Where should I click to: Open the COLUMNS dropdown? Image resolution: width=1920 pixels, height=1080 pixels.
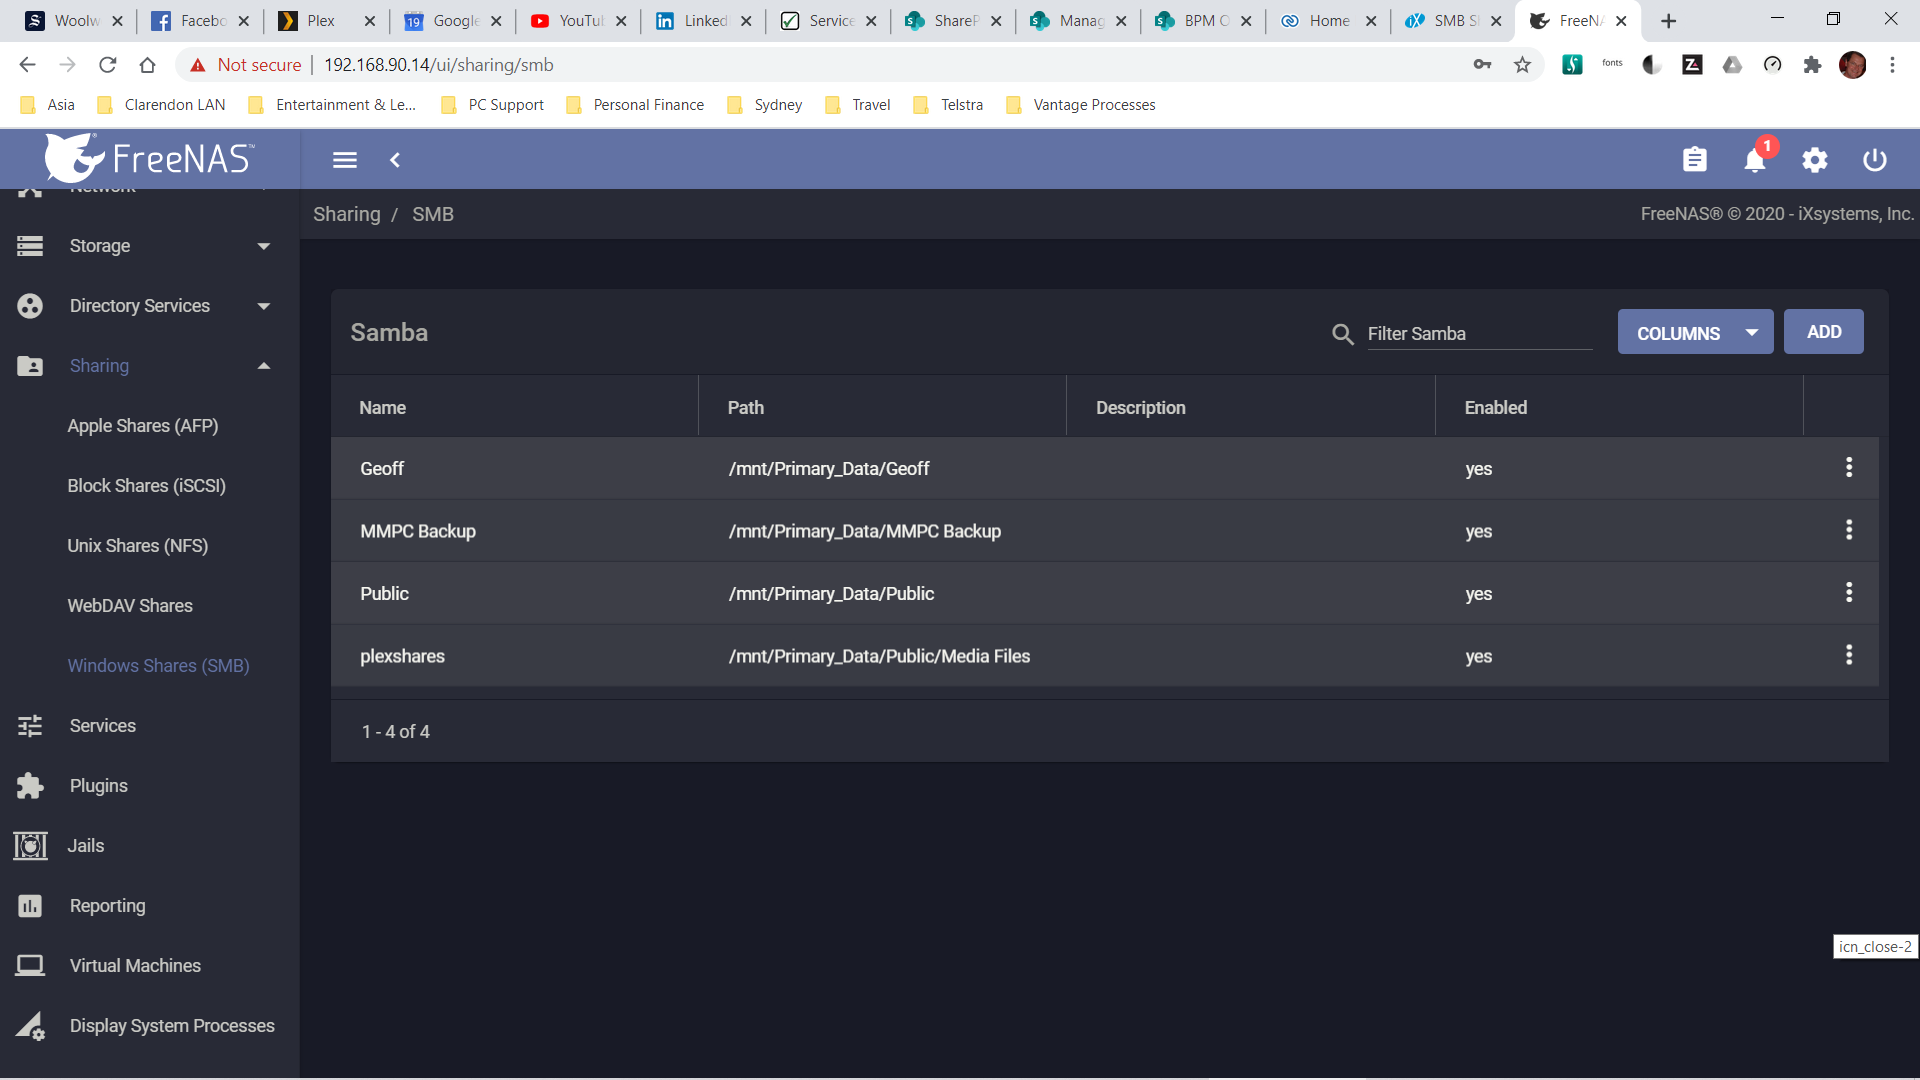tap(1695, 332)
